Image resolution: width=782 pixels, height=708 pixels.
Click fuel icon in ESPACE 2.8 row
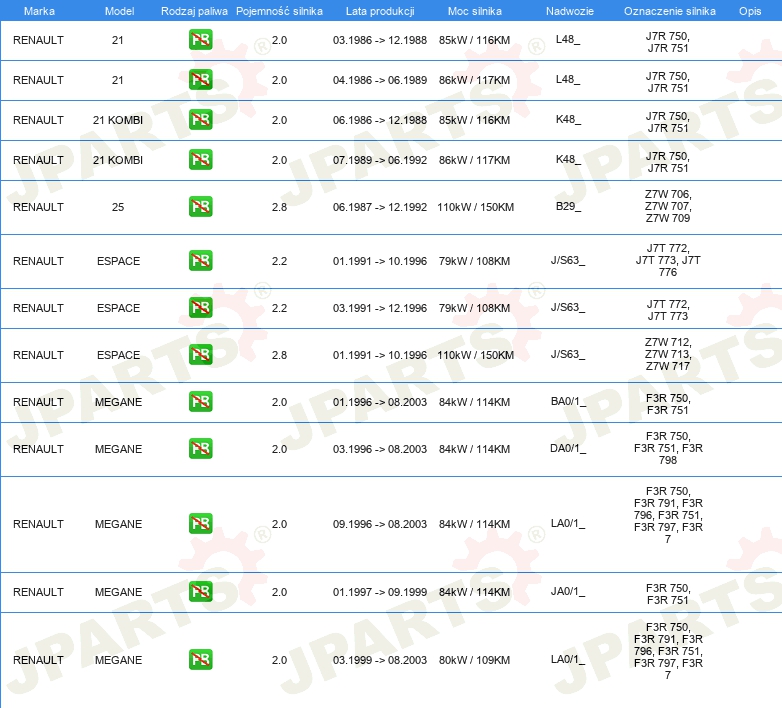[x=200, y=354]
